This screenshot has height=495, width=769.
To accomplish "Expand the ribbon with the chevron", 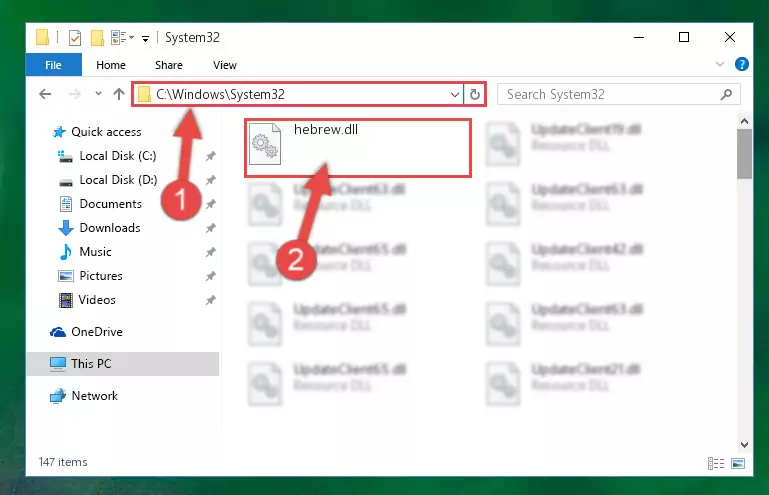I will (x=719, y=64).
